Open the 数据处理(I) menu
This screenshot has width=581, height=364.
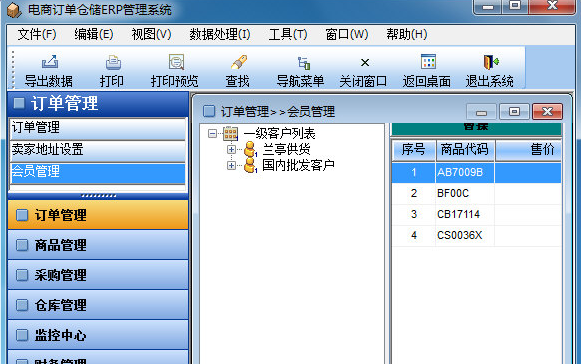pyautogui.click(x=220, y=34)
